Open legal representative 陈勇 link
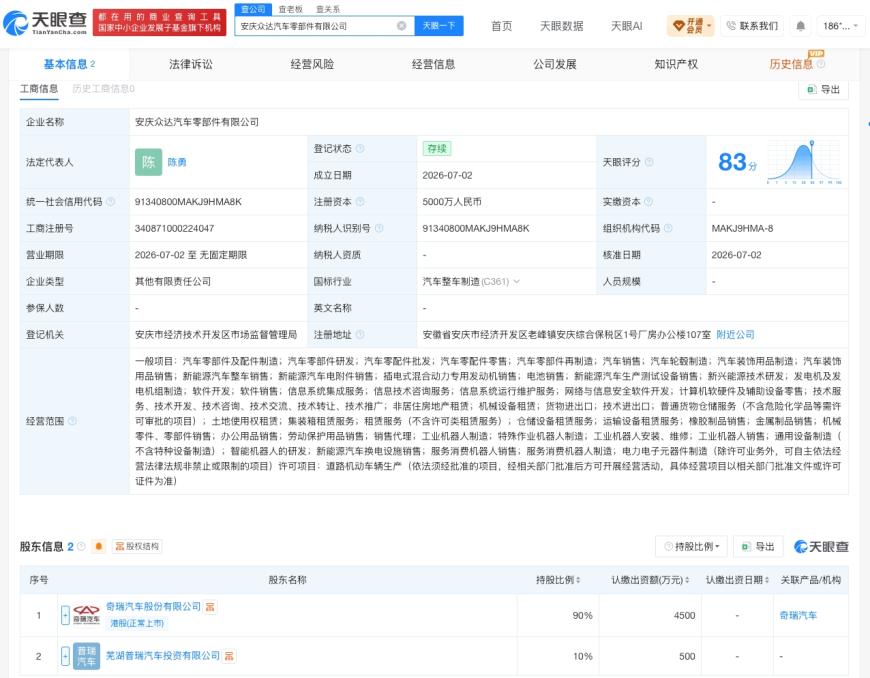The image size is (870, 678). tap(177, 162)
